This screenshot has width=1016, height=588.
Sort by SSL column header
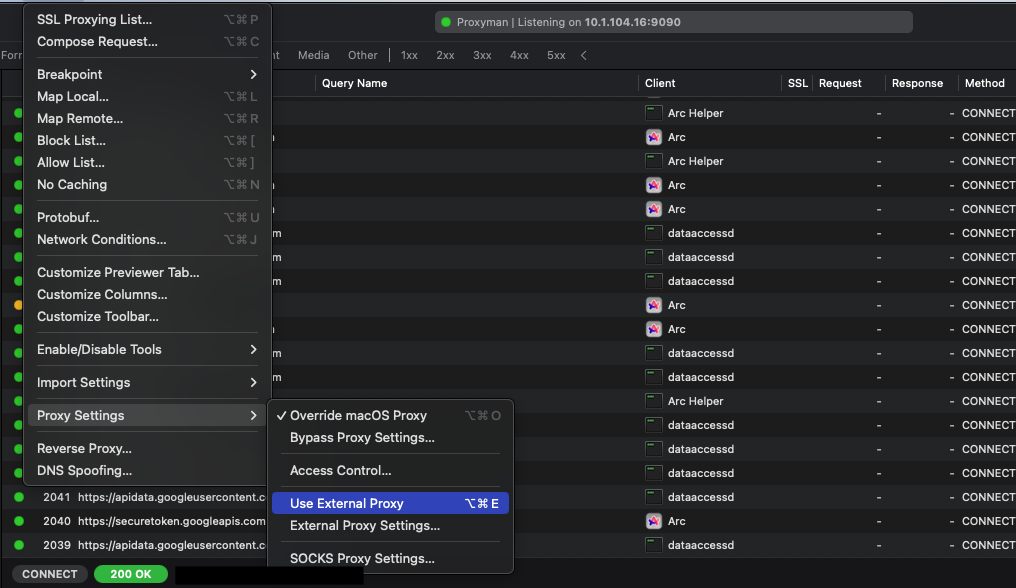coord(798,84)
